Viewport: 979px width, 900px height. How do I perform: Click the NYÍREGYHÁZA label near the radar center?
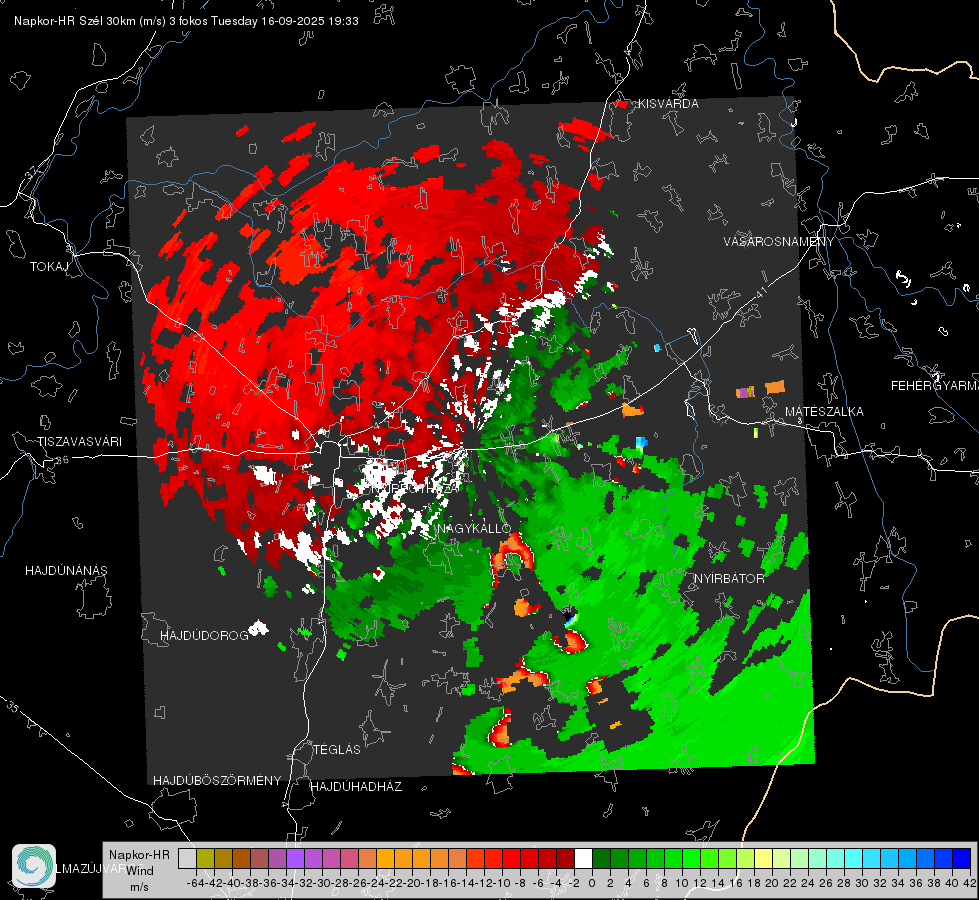[x=413, y=488]
